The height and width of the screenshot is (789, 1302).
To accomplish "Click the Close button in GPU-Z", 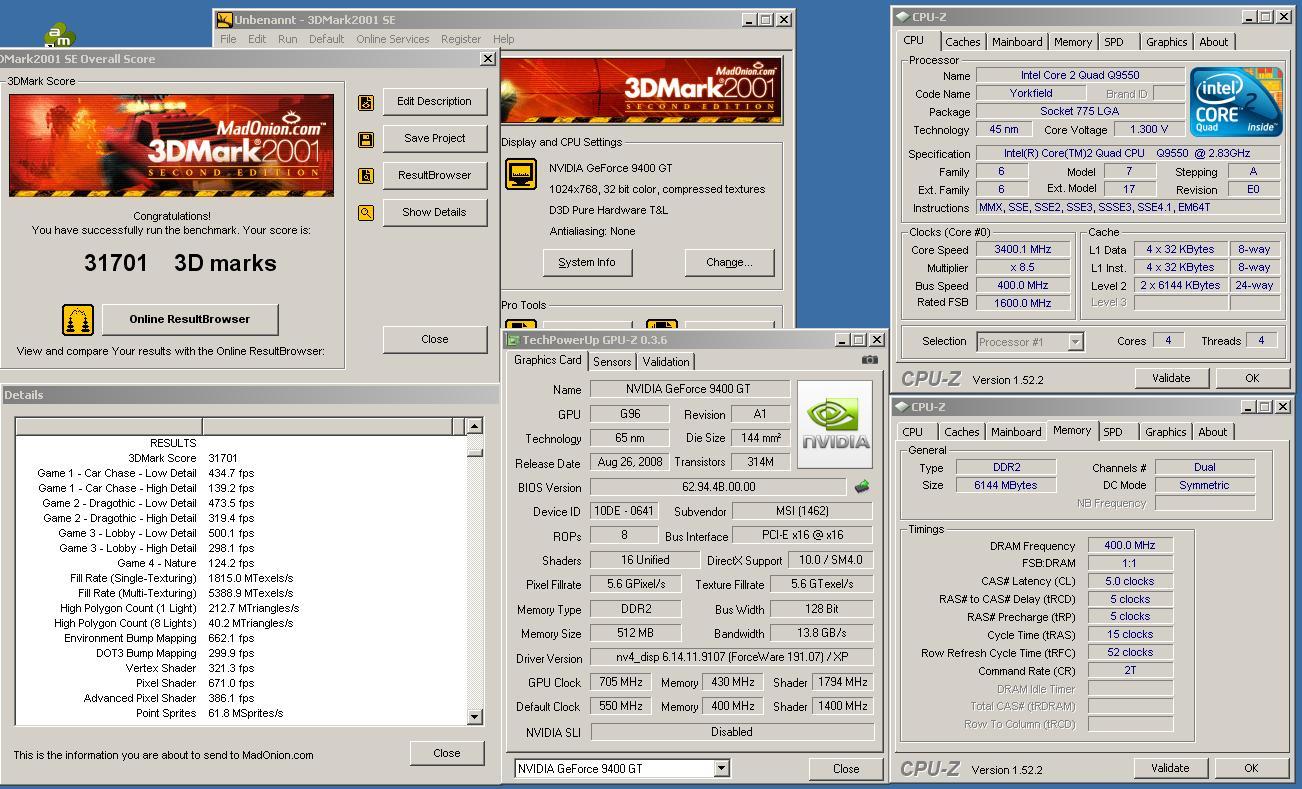I will click(x=846, y=769).
